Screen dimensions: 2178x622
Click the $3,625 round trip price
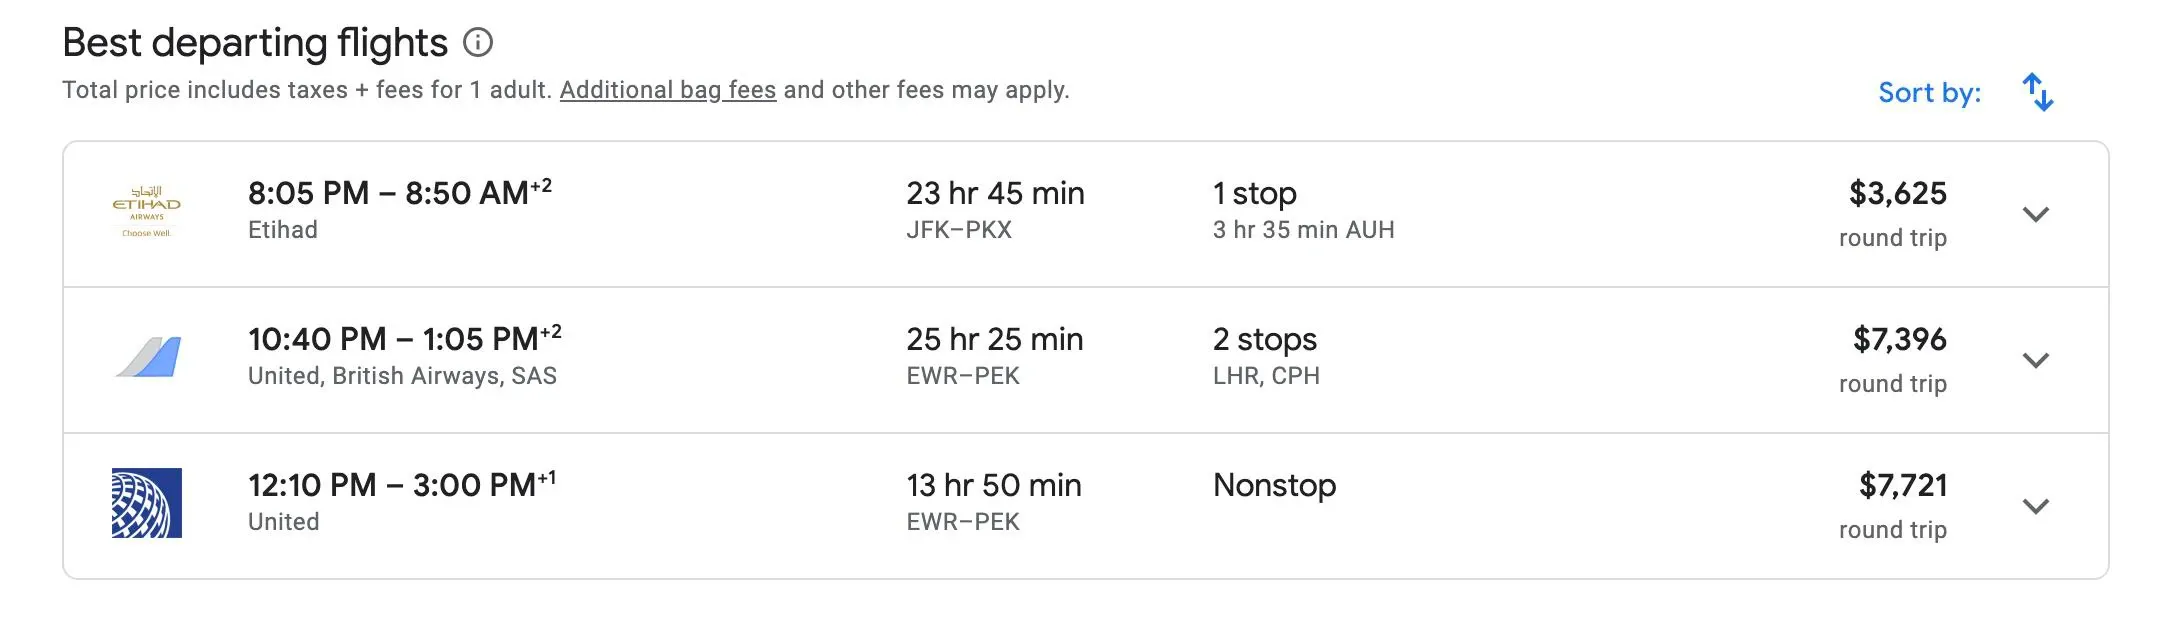1897,193
